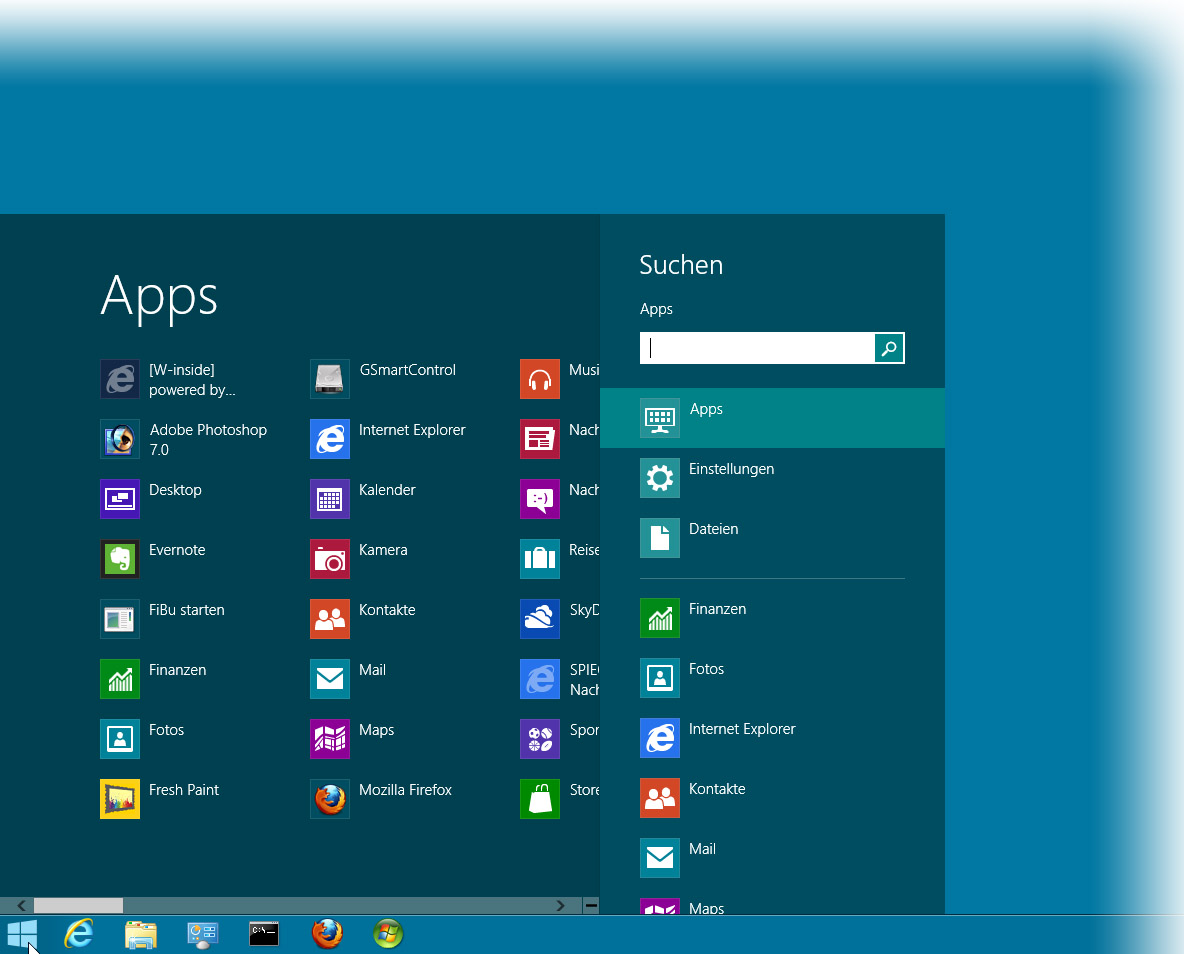The width and height of the screenshot is (1184, 954).
Task: Open File Explorer from the taskbar
Action: pyautogui.click(x=140, y=934)
